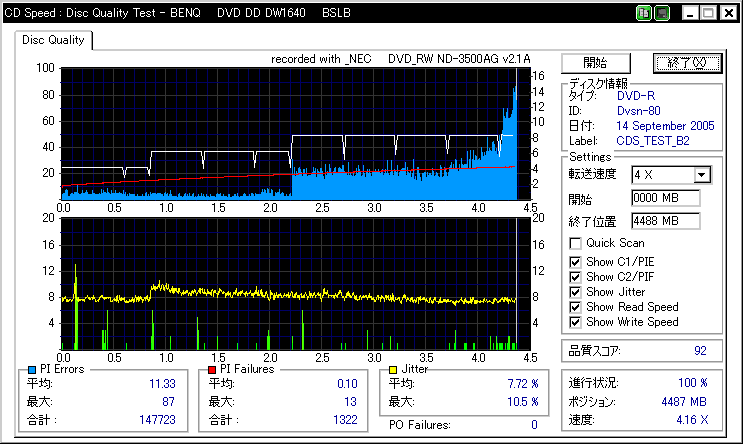
Task: Click the progress value 100 %
Action: [693, 383]
